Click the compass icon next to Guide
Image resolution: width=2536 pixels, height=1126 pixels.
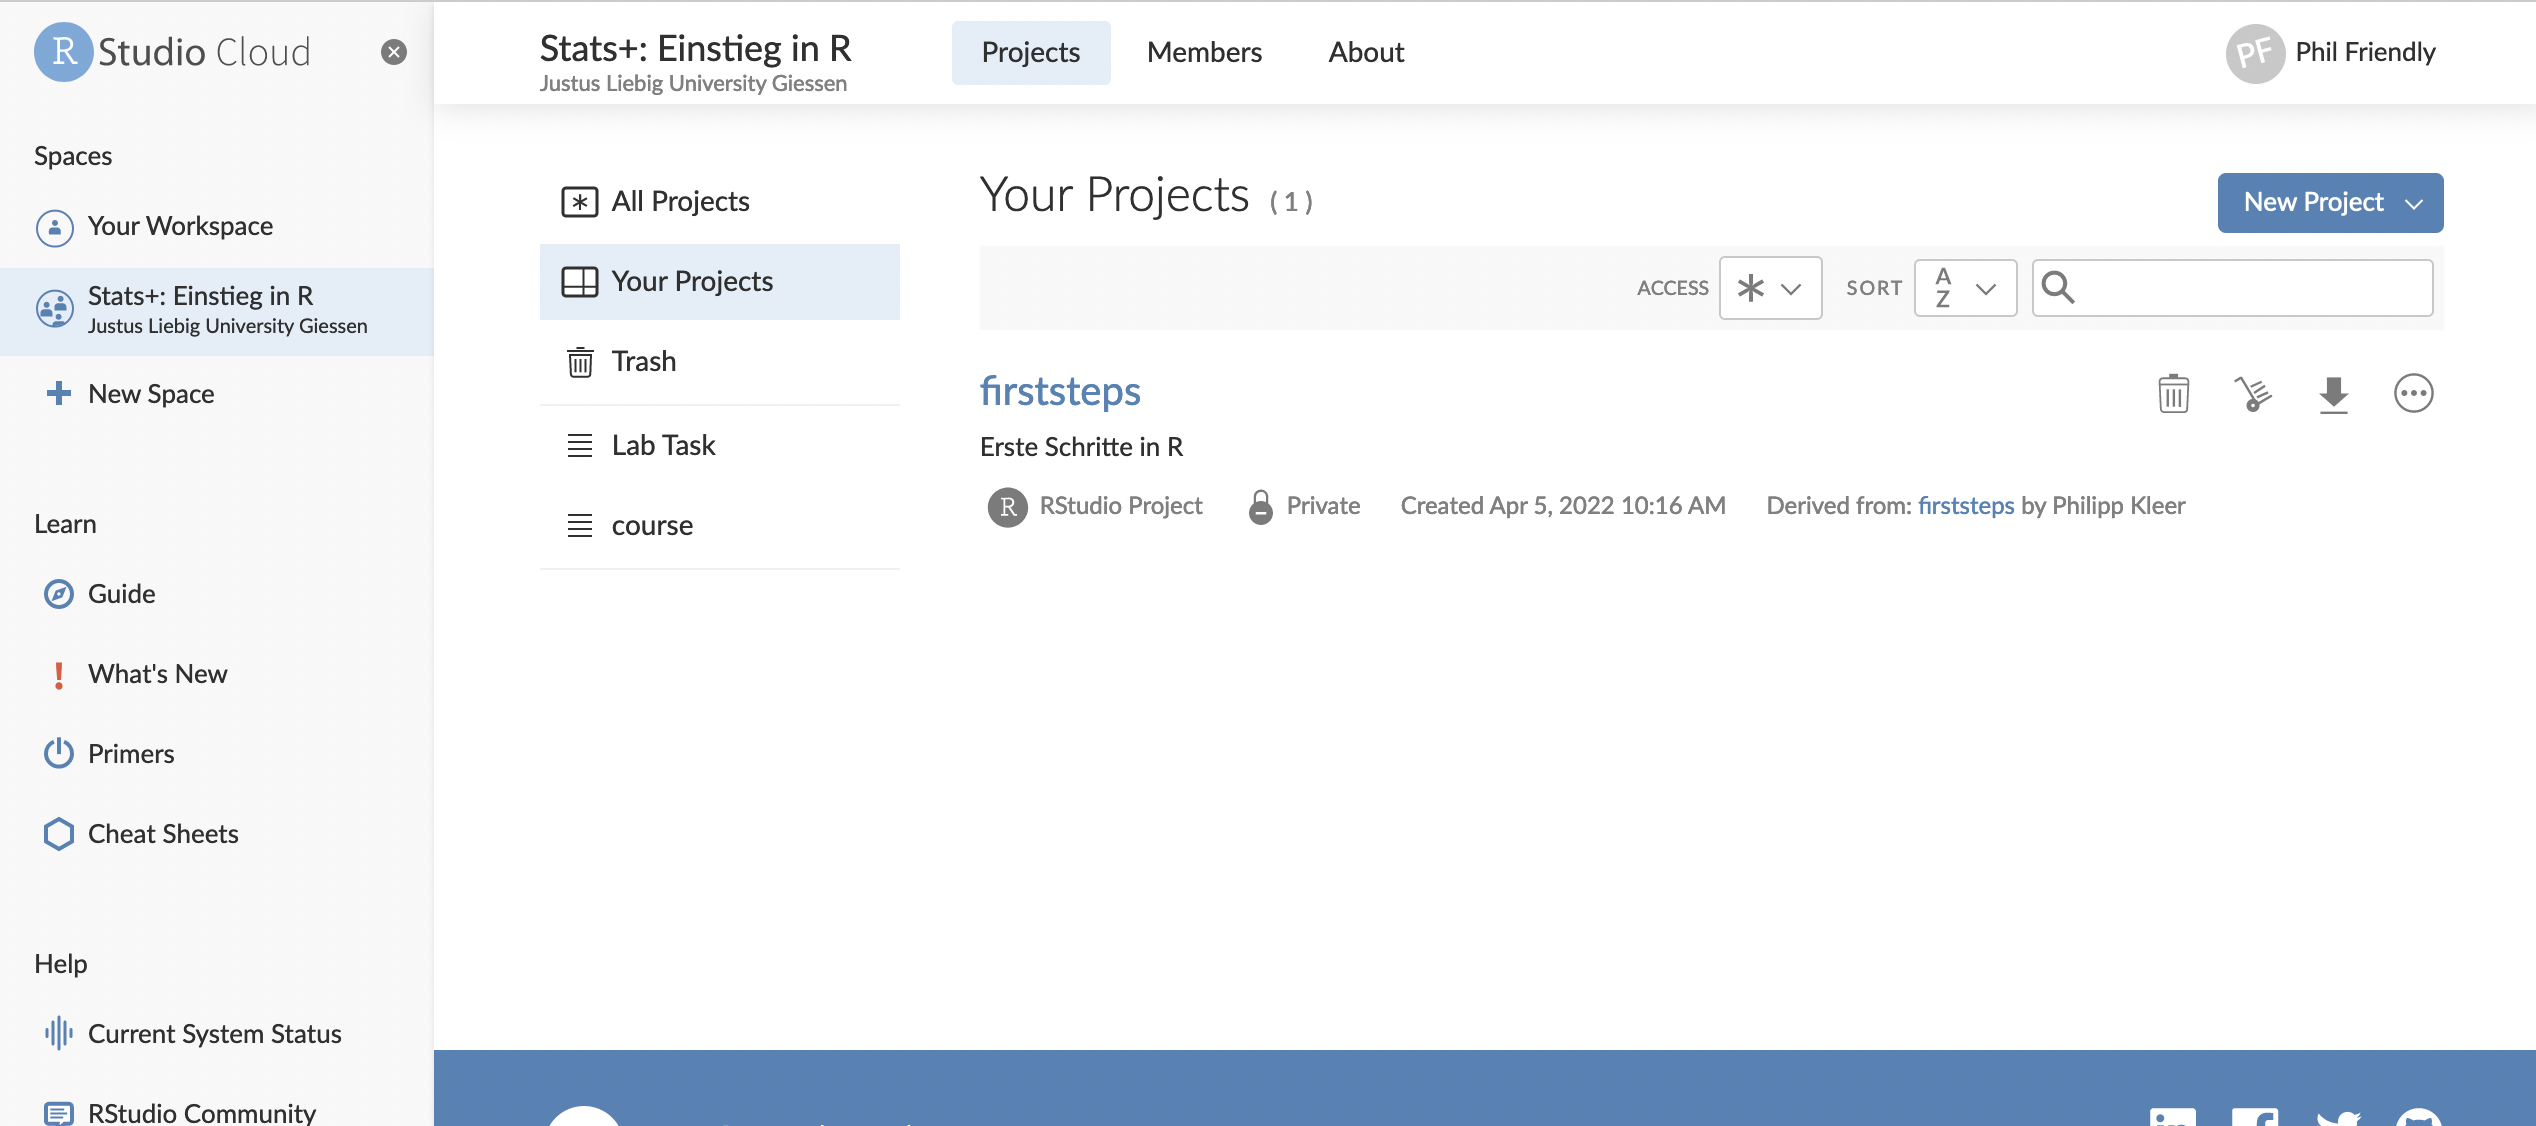click(58, 594)
